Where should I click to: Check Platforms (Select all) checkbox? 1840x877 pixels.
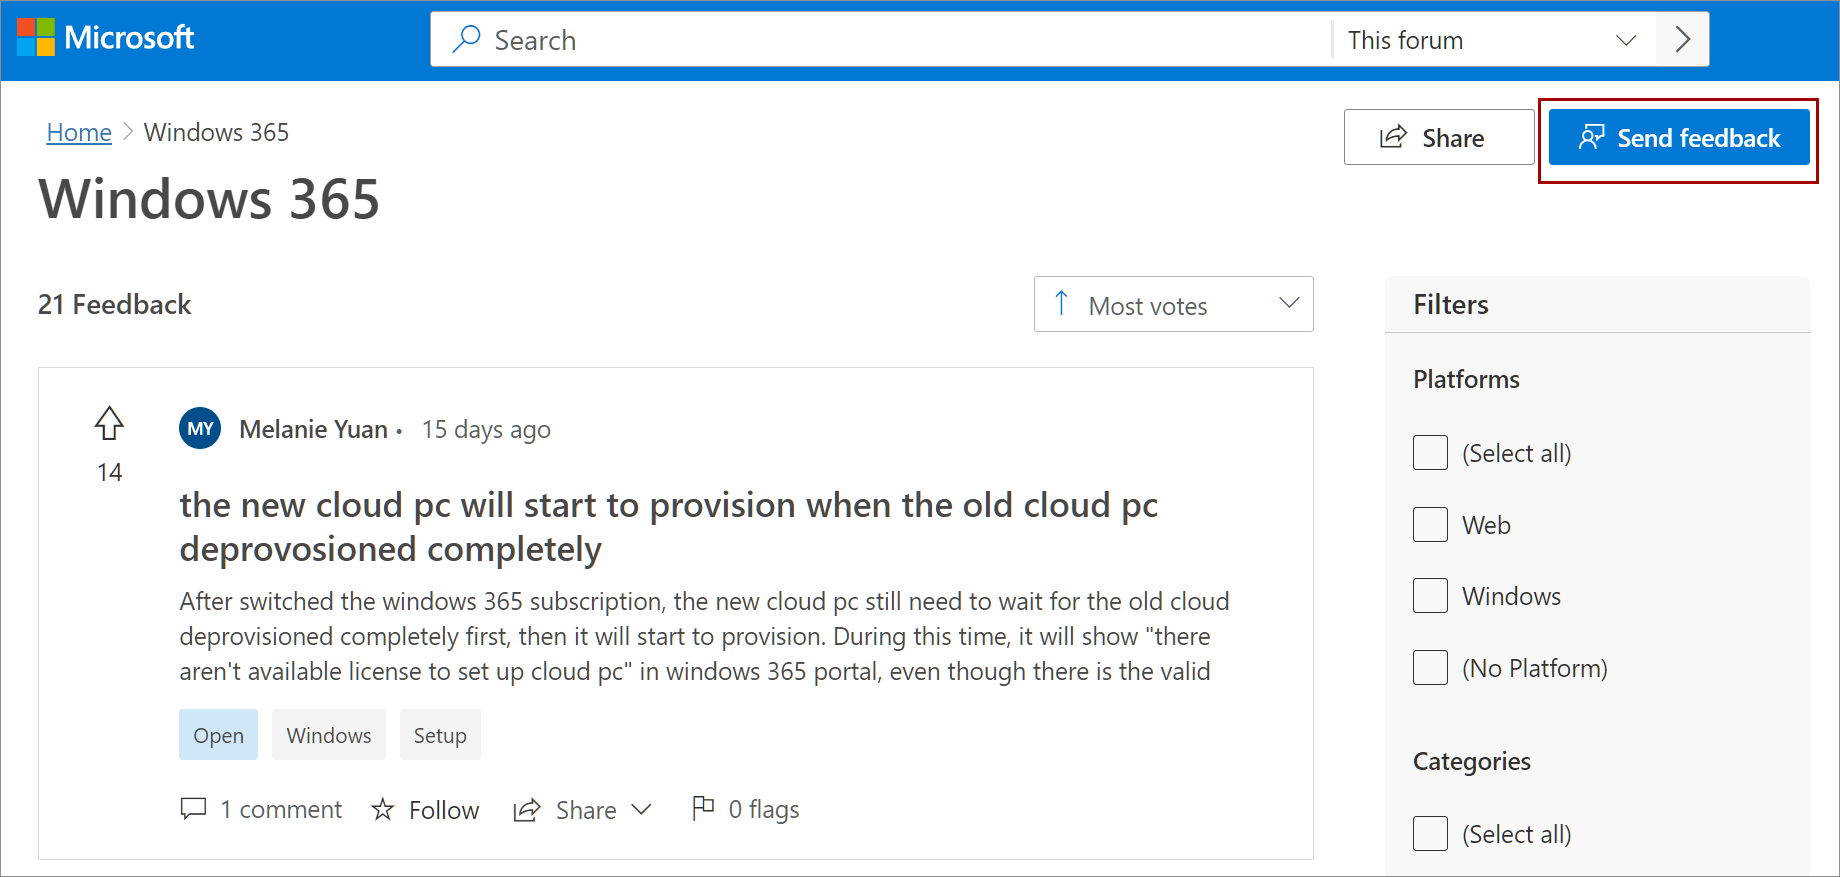[x=1430, y=452]
